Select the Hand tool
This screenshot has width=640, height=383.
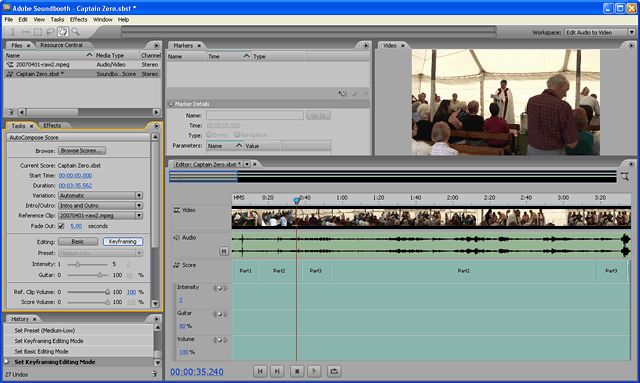point(62,31)
